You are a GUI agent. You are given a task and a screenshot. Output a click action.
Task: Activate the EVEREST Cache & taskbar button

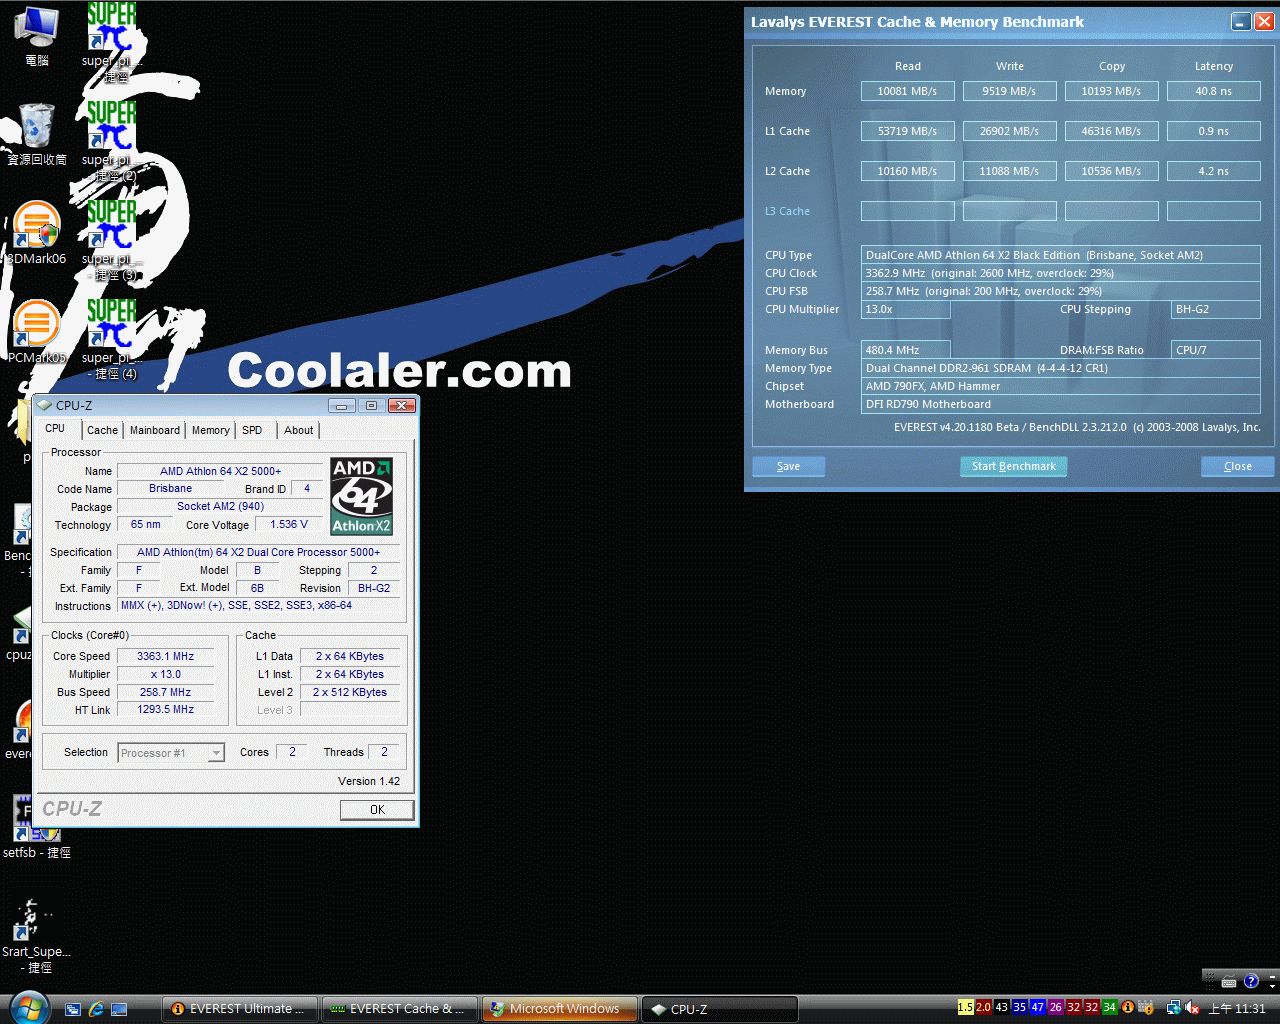pyautogui.click(x=400, y=1009)
